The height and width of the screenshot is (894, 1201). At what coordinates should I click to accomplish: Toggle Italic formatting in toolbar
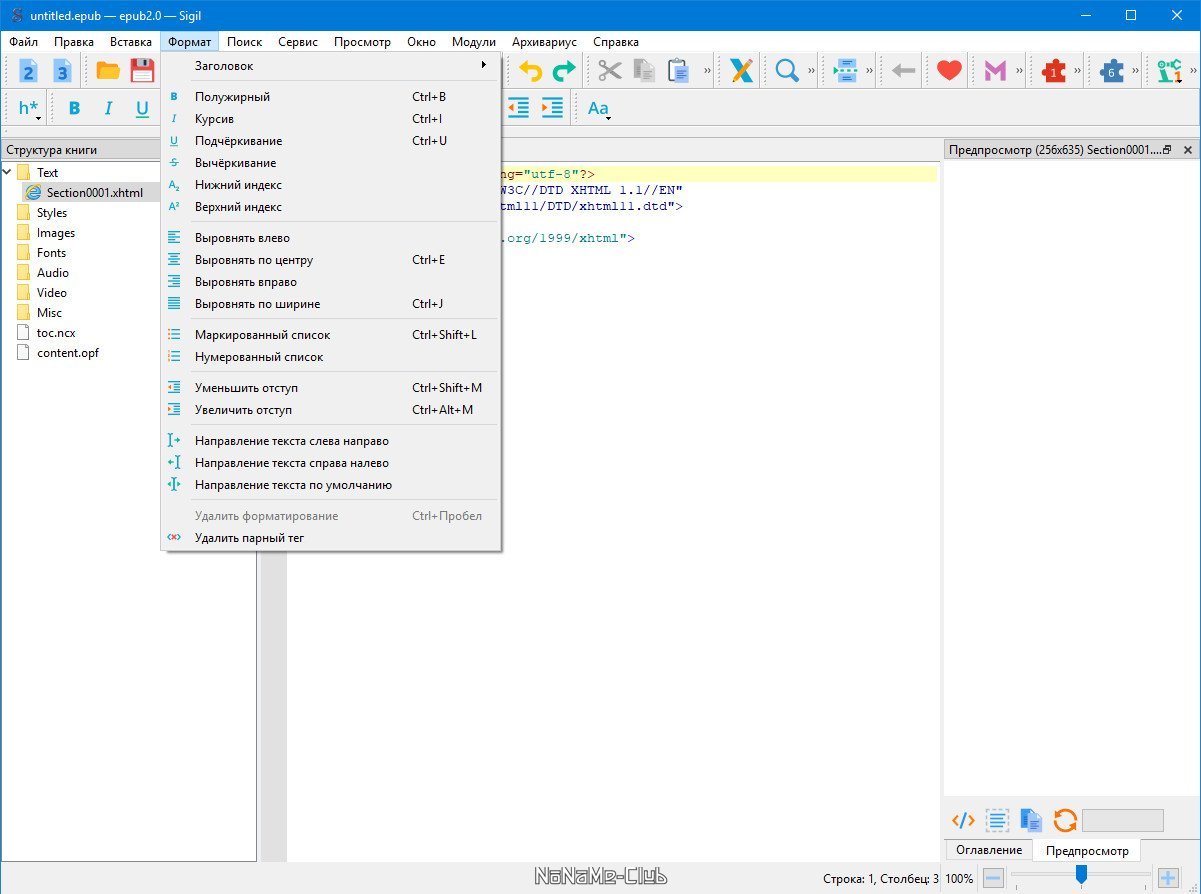pyautogui.click(x=109, y=108)
